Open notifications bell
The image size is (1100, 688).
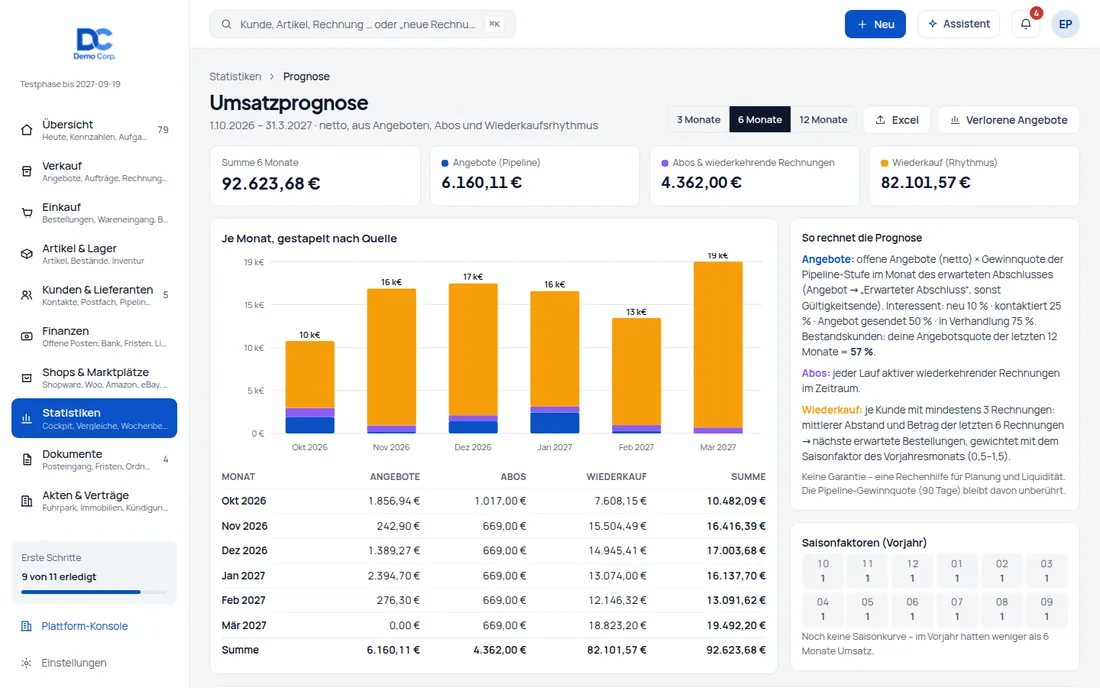pyautogui.click(x=1026, y=24)
